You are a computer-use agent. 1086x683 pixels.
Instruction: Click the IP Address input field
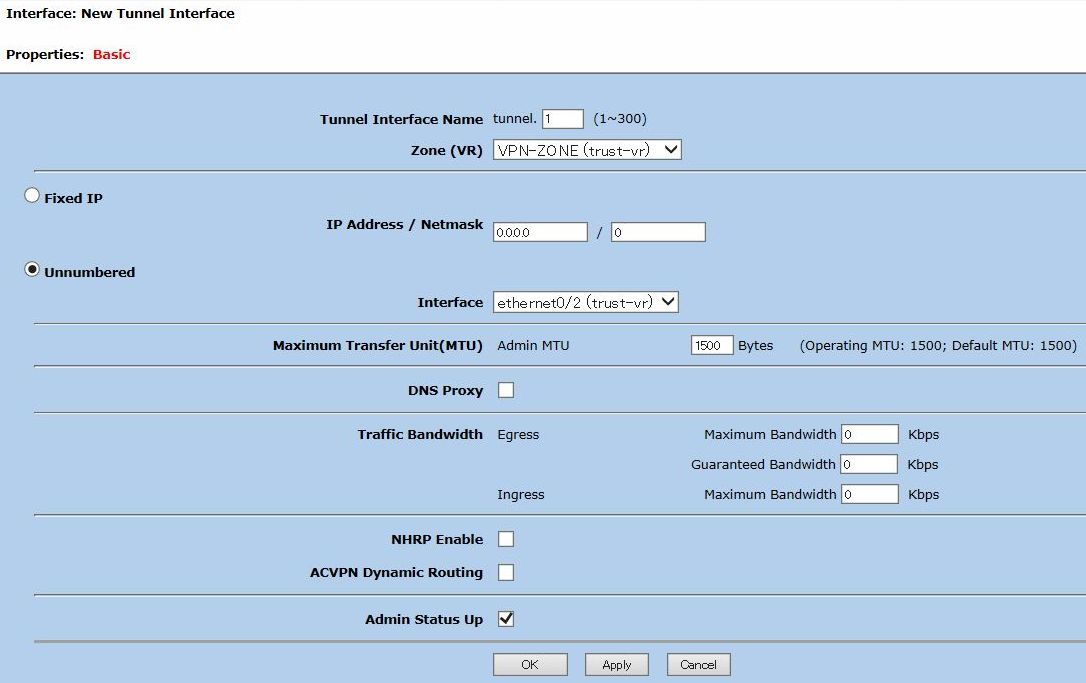pos(540,232)
